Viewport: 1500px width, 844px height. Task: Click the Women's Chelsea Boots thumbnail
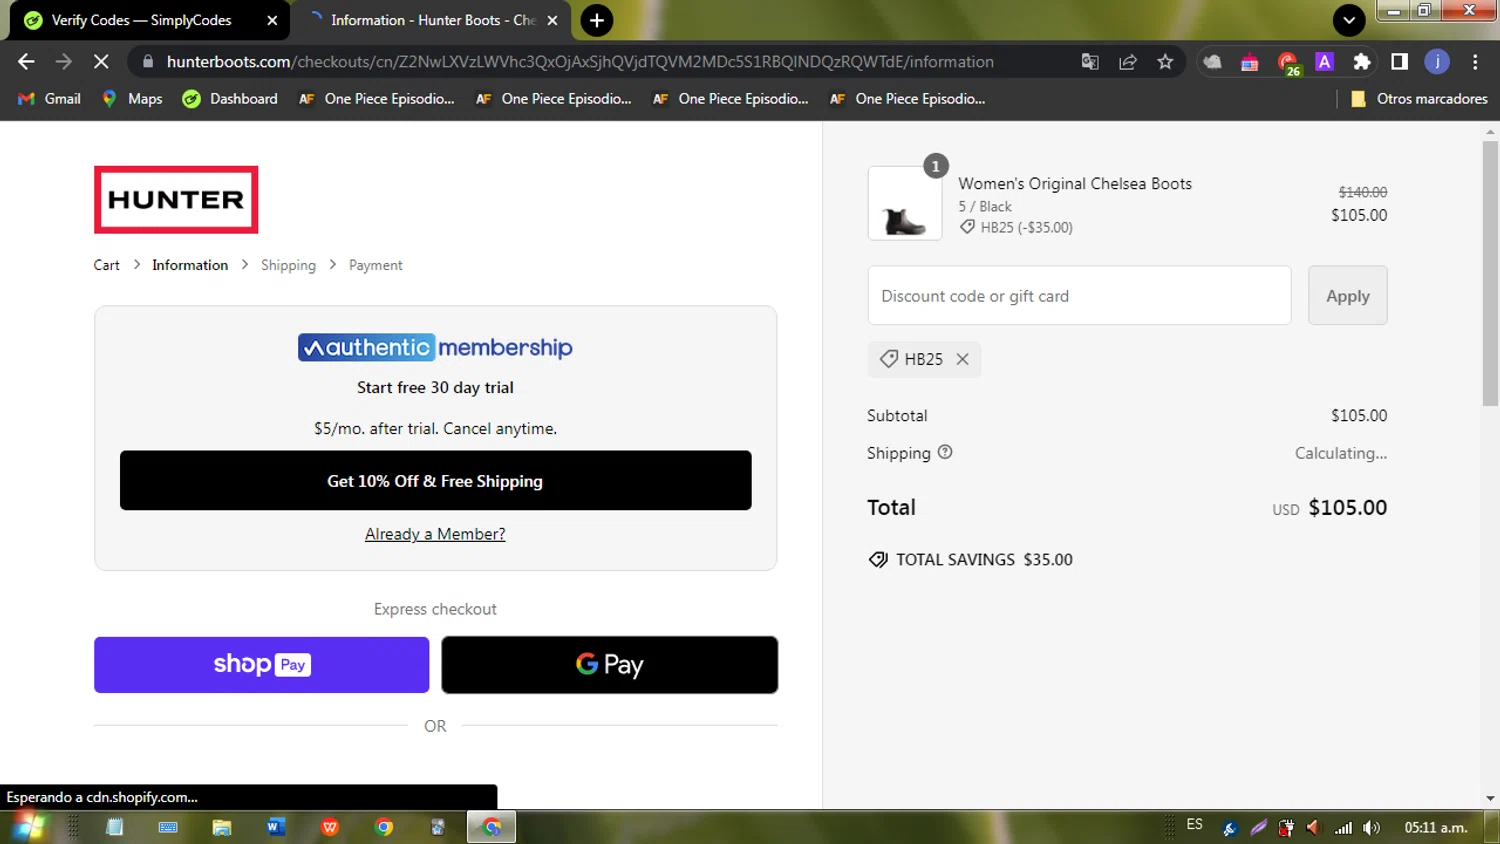point(905,204)
